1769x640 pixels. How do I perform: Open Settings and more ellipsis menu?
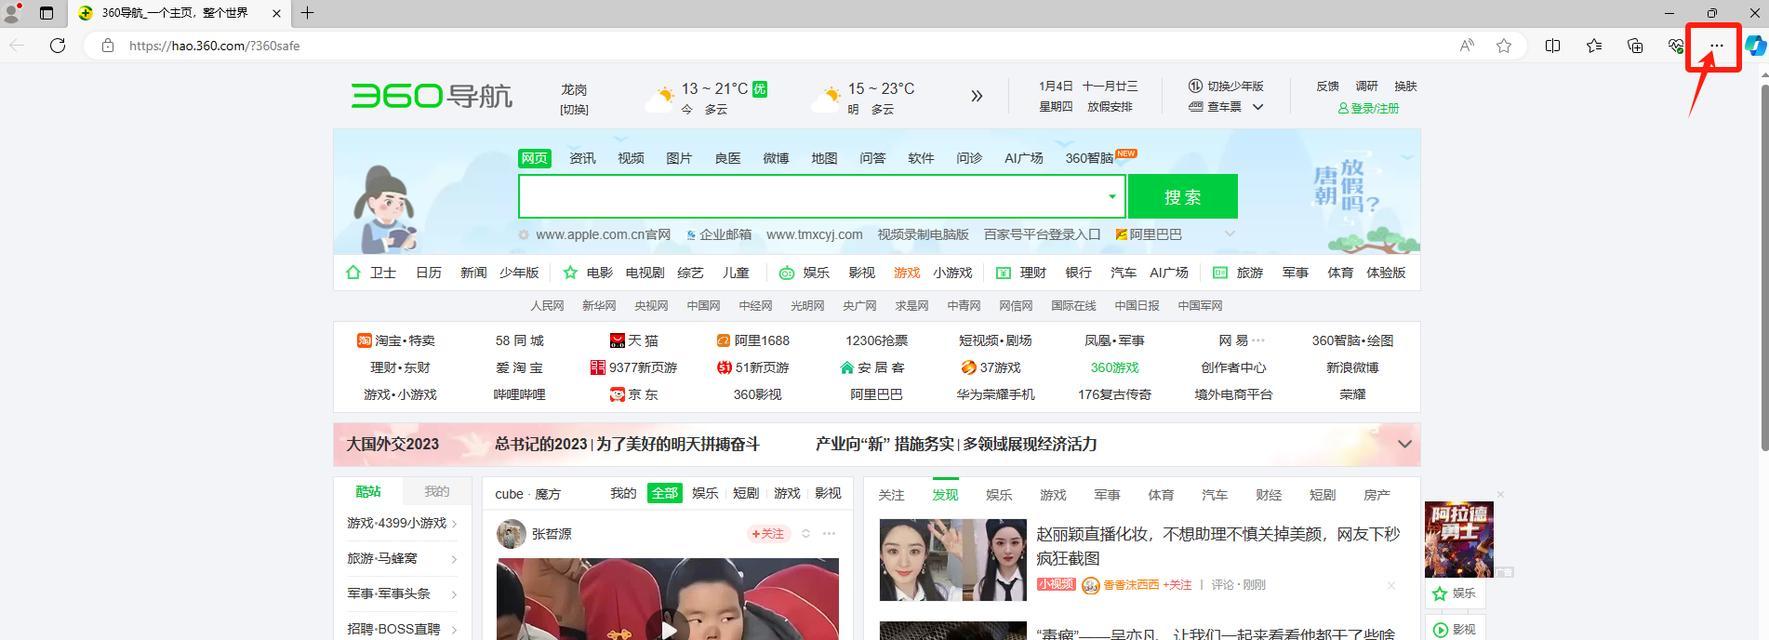[1717, 46]
